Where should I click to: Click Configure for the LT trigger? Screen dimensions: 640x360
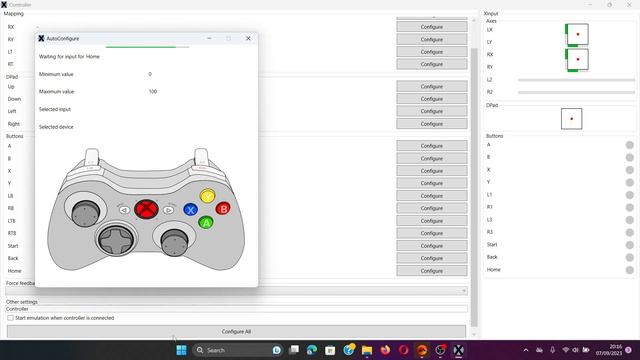coord(432,52)
